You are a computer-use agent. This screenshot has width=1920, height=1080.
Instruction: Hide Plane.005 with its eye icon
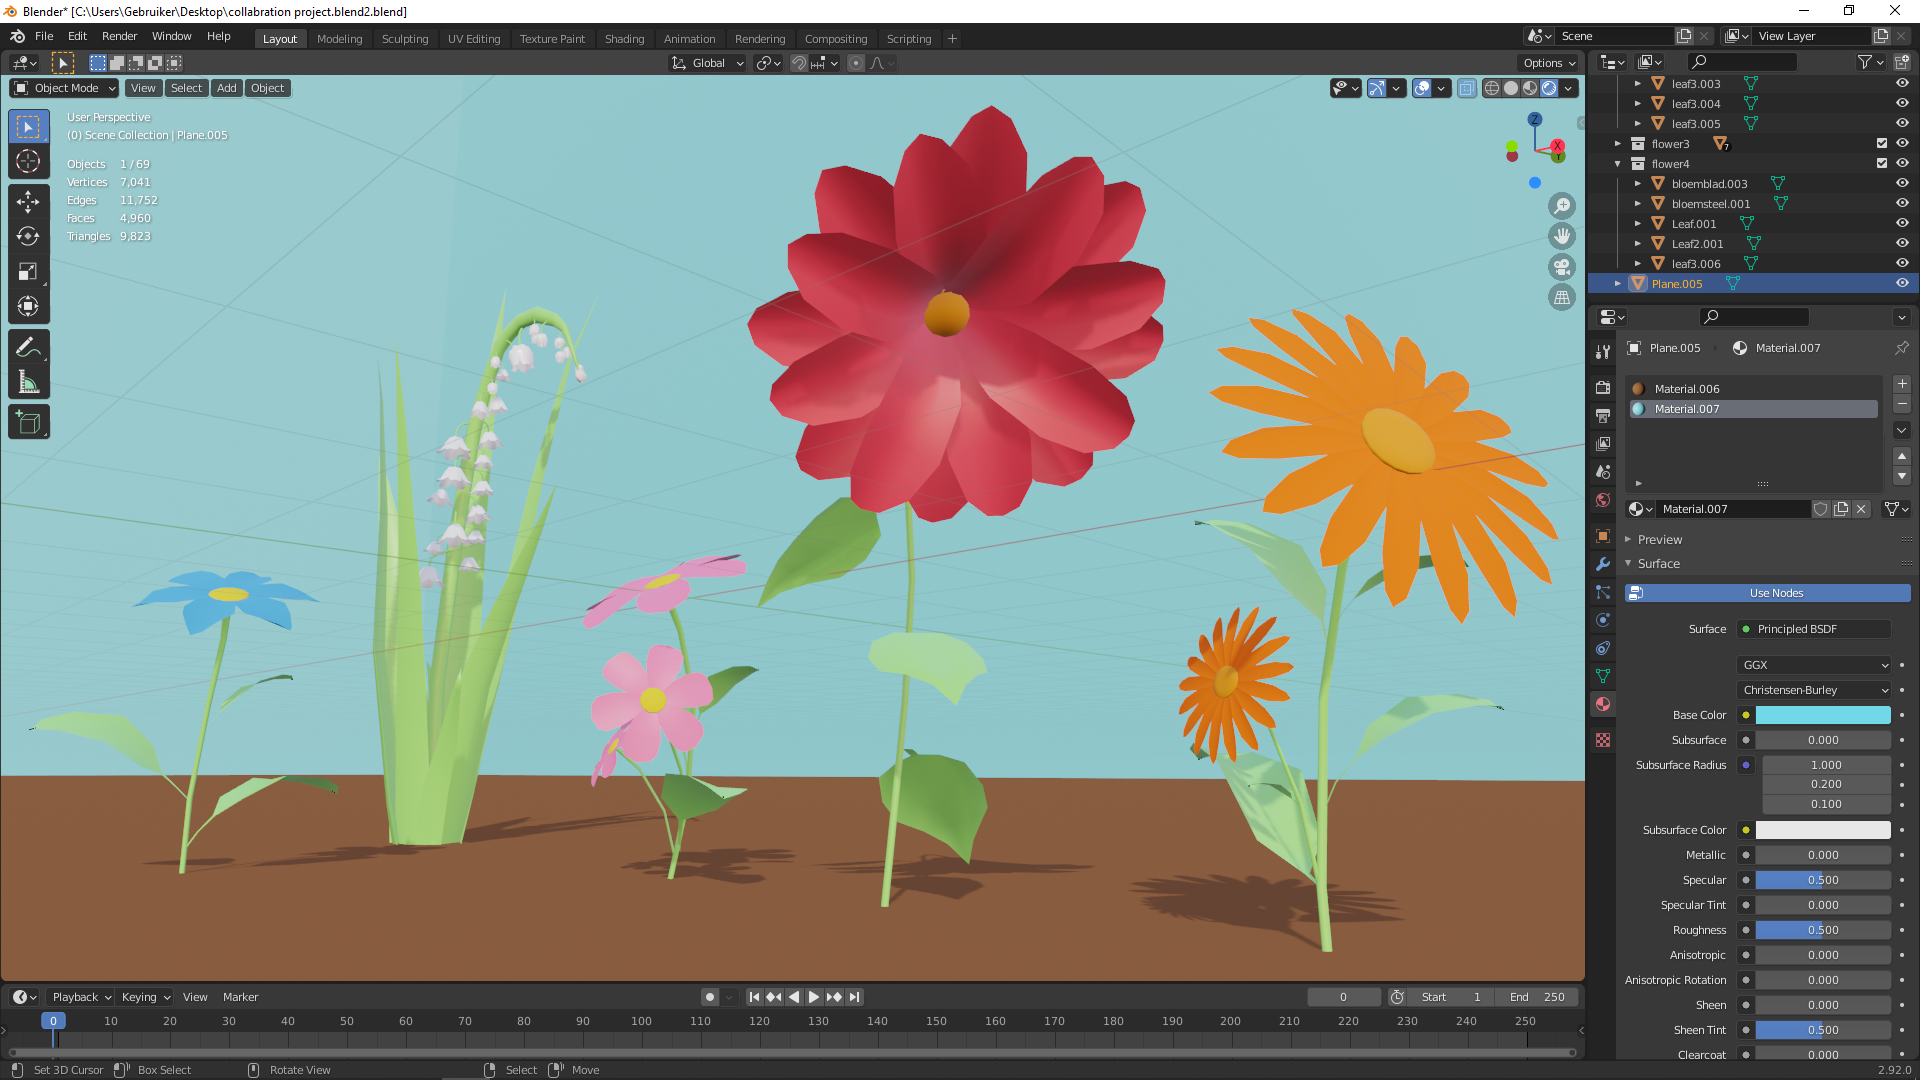pyautogui.click(x=1902, y=284)
